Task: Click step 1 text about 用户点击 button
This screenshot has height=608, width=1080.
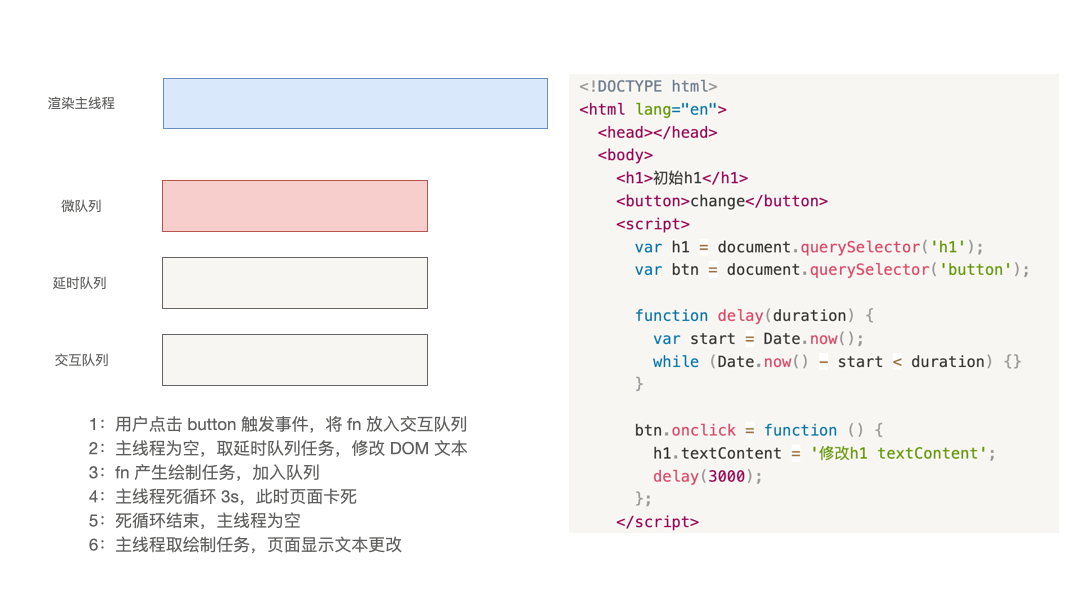Action: (x=278, y=424)
